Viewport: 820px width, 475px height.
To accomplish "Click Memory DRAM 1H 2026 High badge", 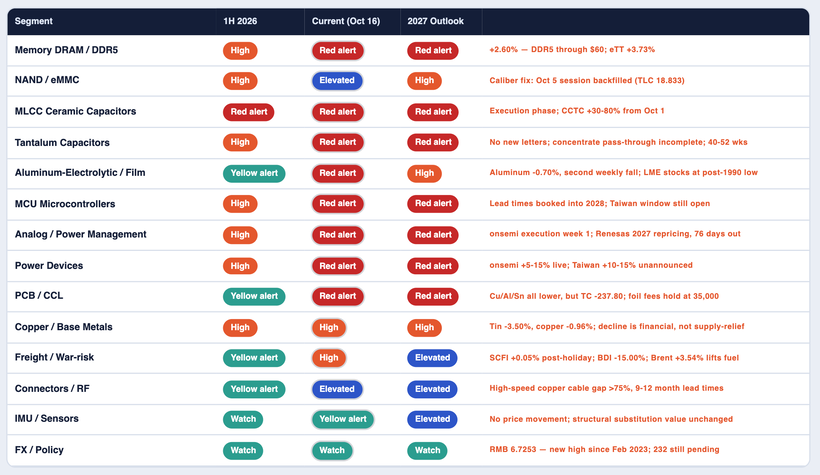I will click(x=240, y=51).
